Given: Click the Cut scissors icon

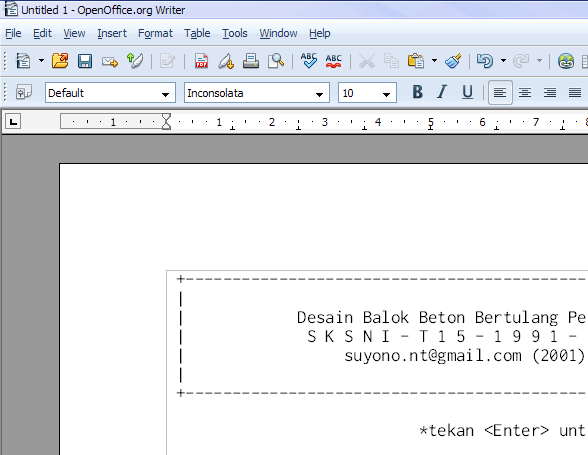Looking at the screenshot, I should (366, 61).
